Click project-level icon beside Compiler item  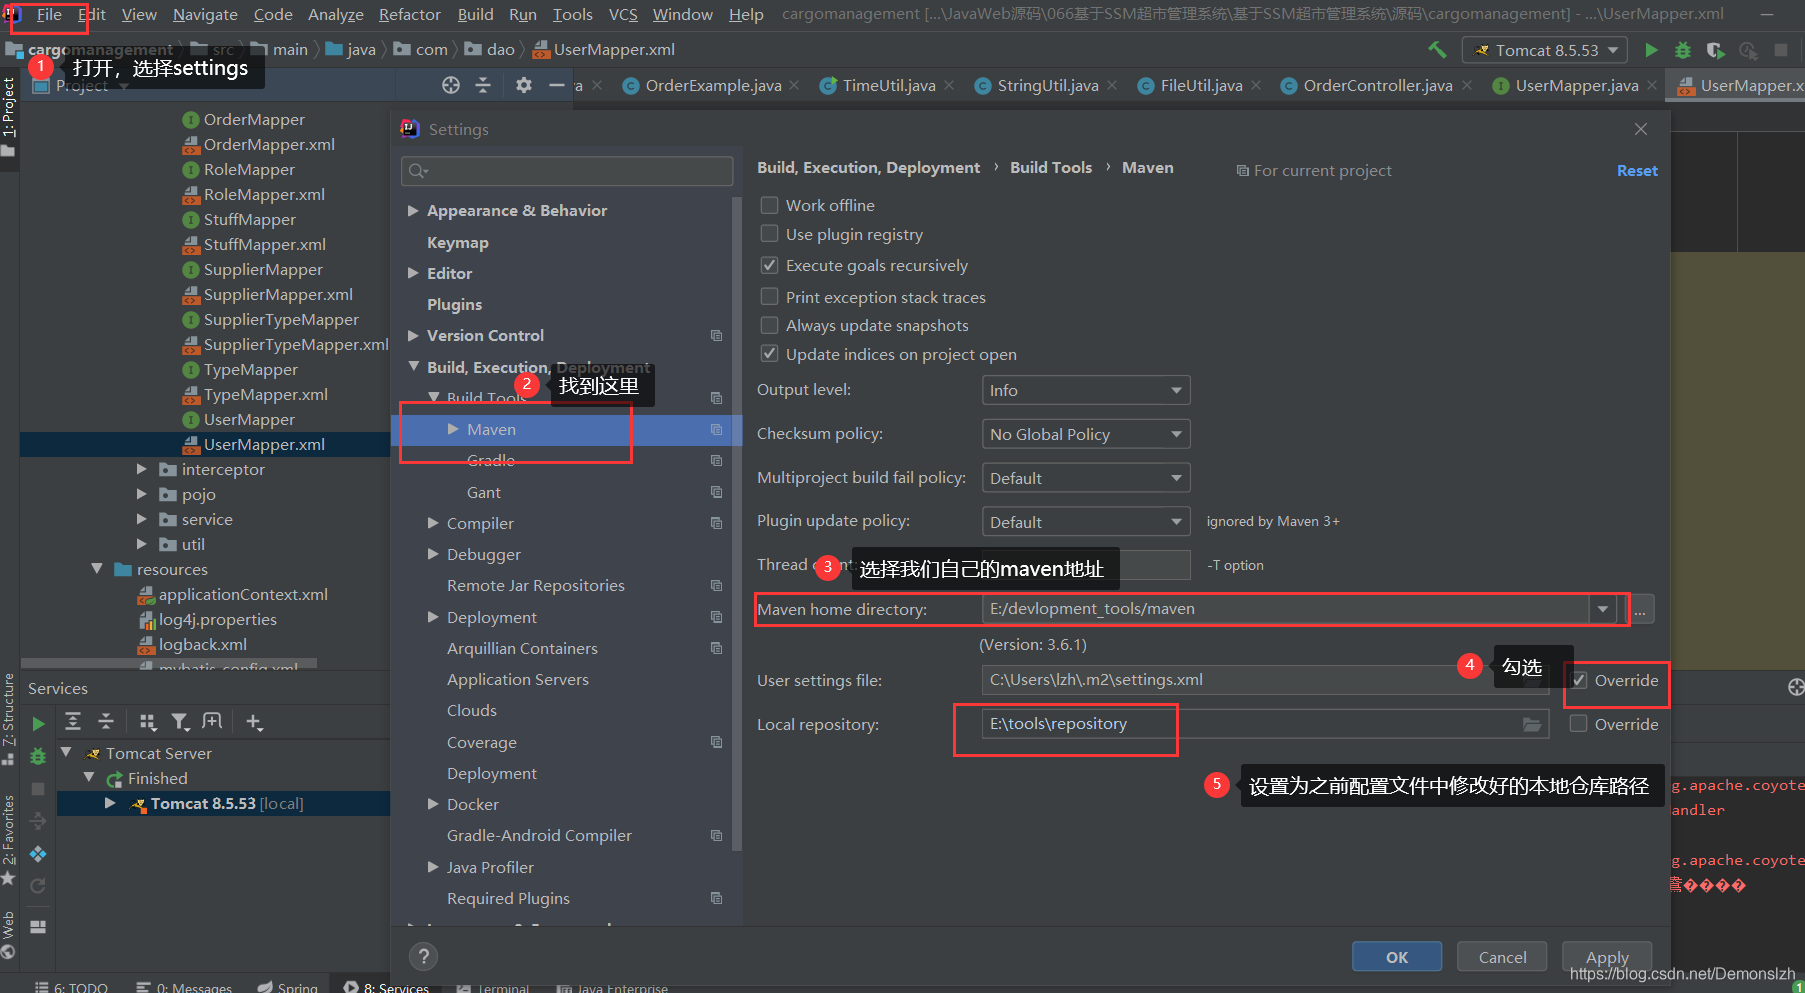tap(716, 523)
